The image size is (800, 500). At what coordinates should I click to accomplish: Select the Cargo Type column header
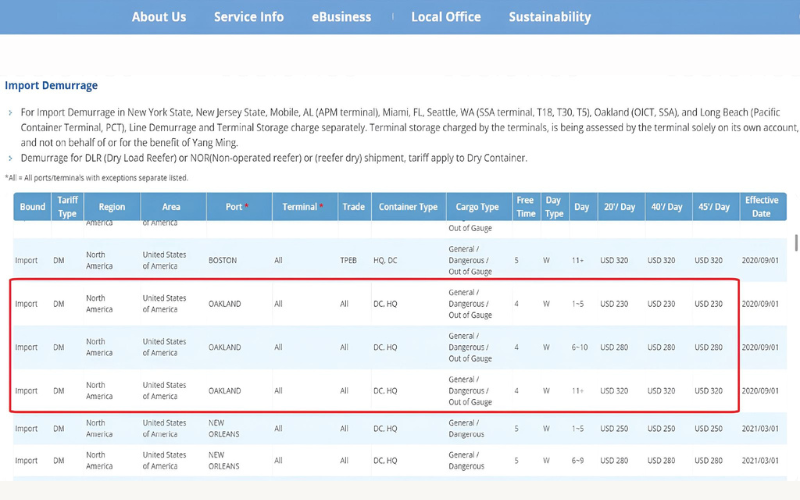pyautogui.click(x=477, y=207)
